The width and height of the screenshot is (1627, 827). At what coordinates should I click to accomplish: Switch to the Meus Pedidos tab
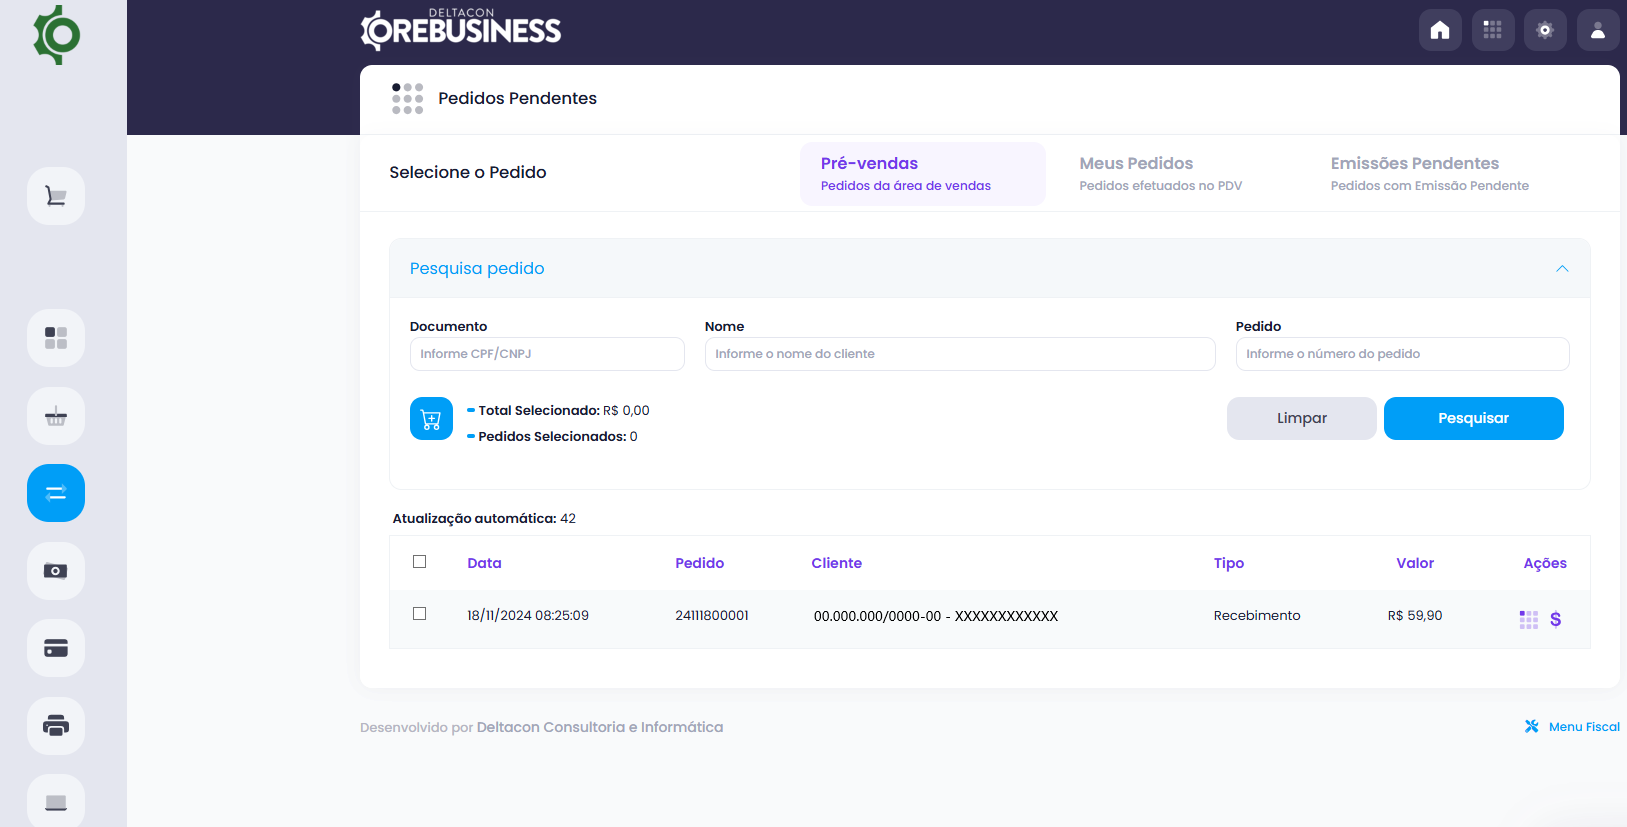[x=1161, y=174]
